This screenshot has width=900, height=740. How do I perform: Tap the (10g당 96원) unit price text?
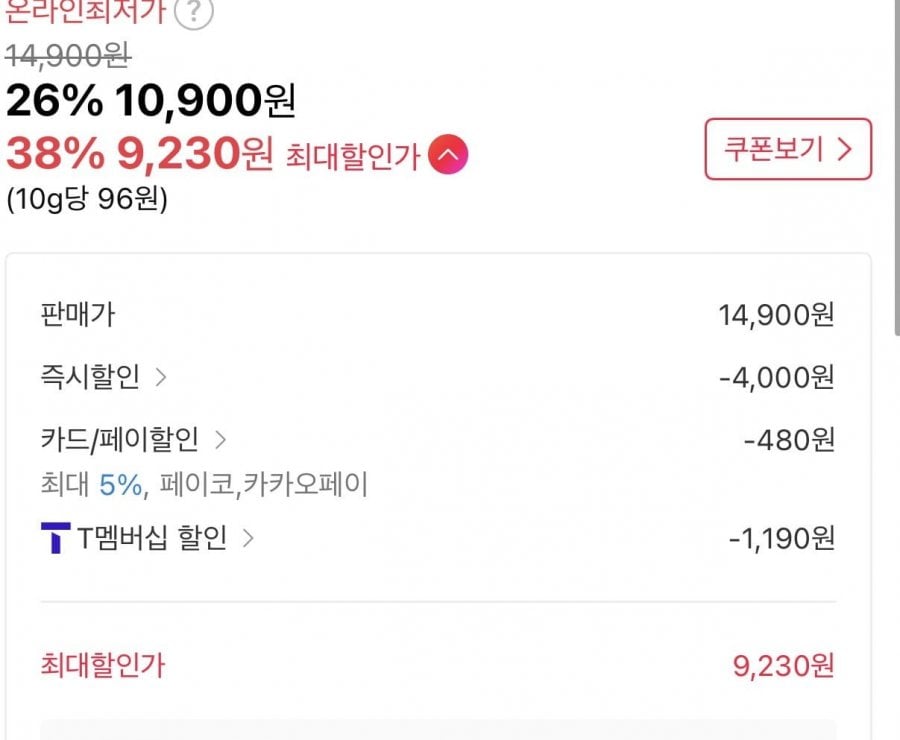click(x=87, y=199)
